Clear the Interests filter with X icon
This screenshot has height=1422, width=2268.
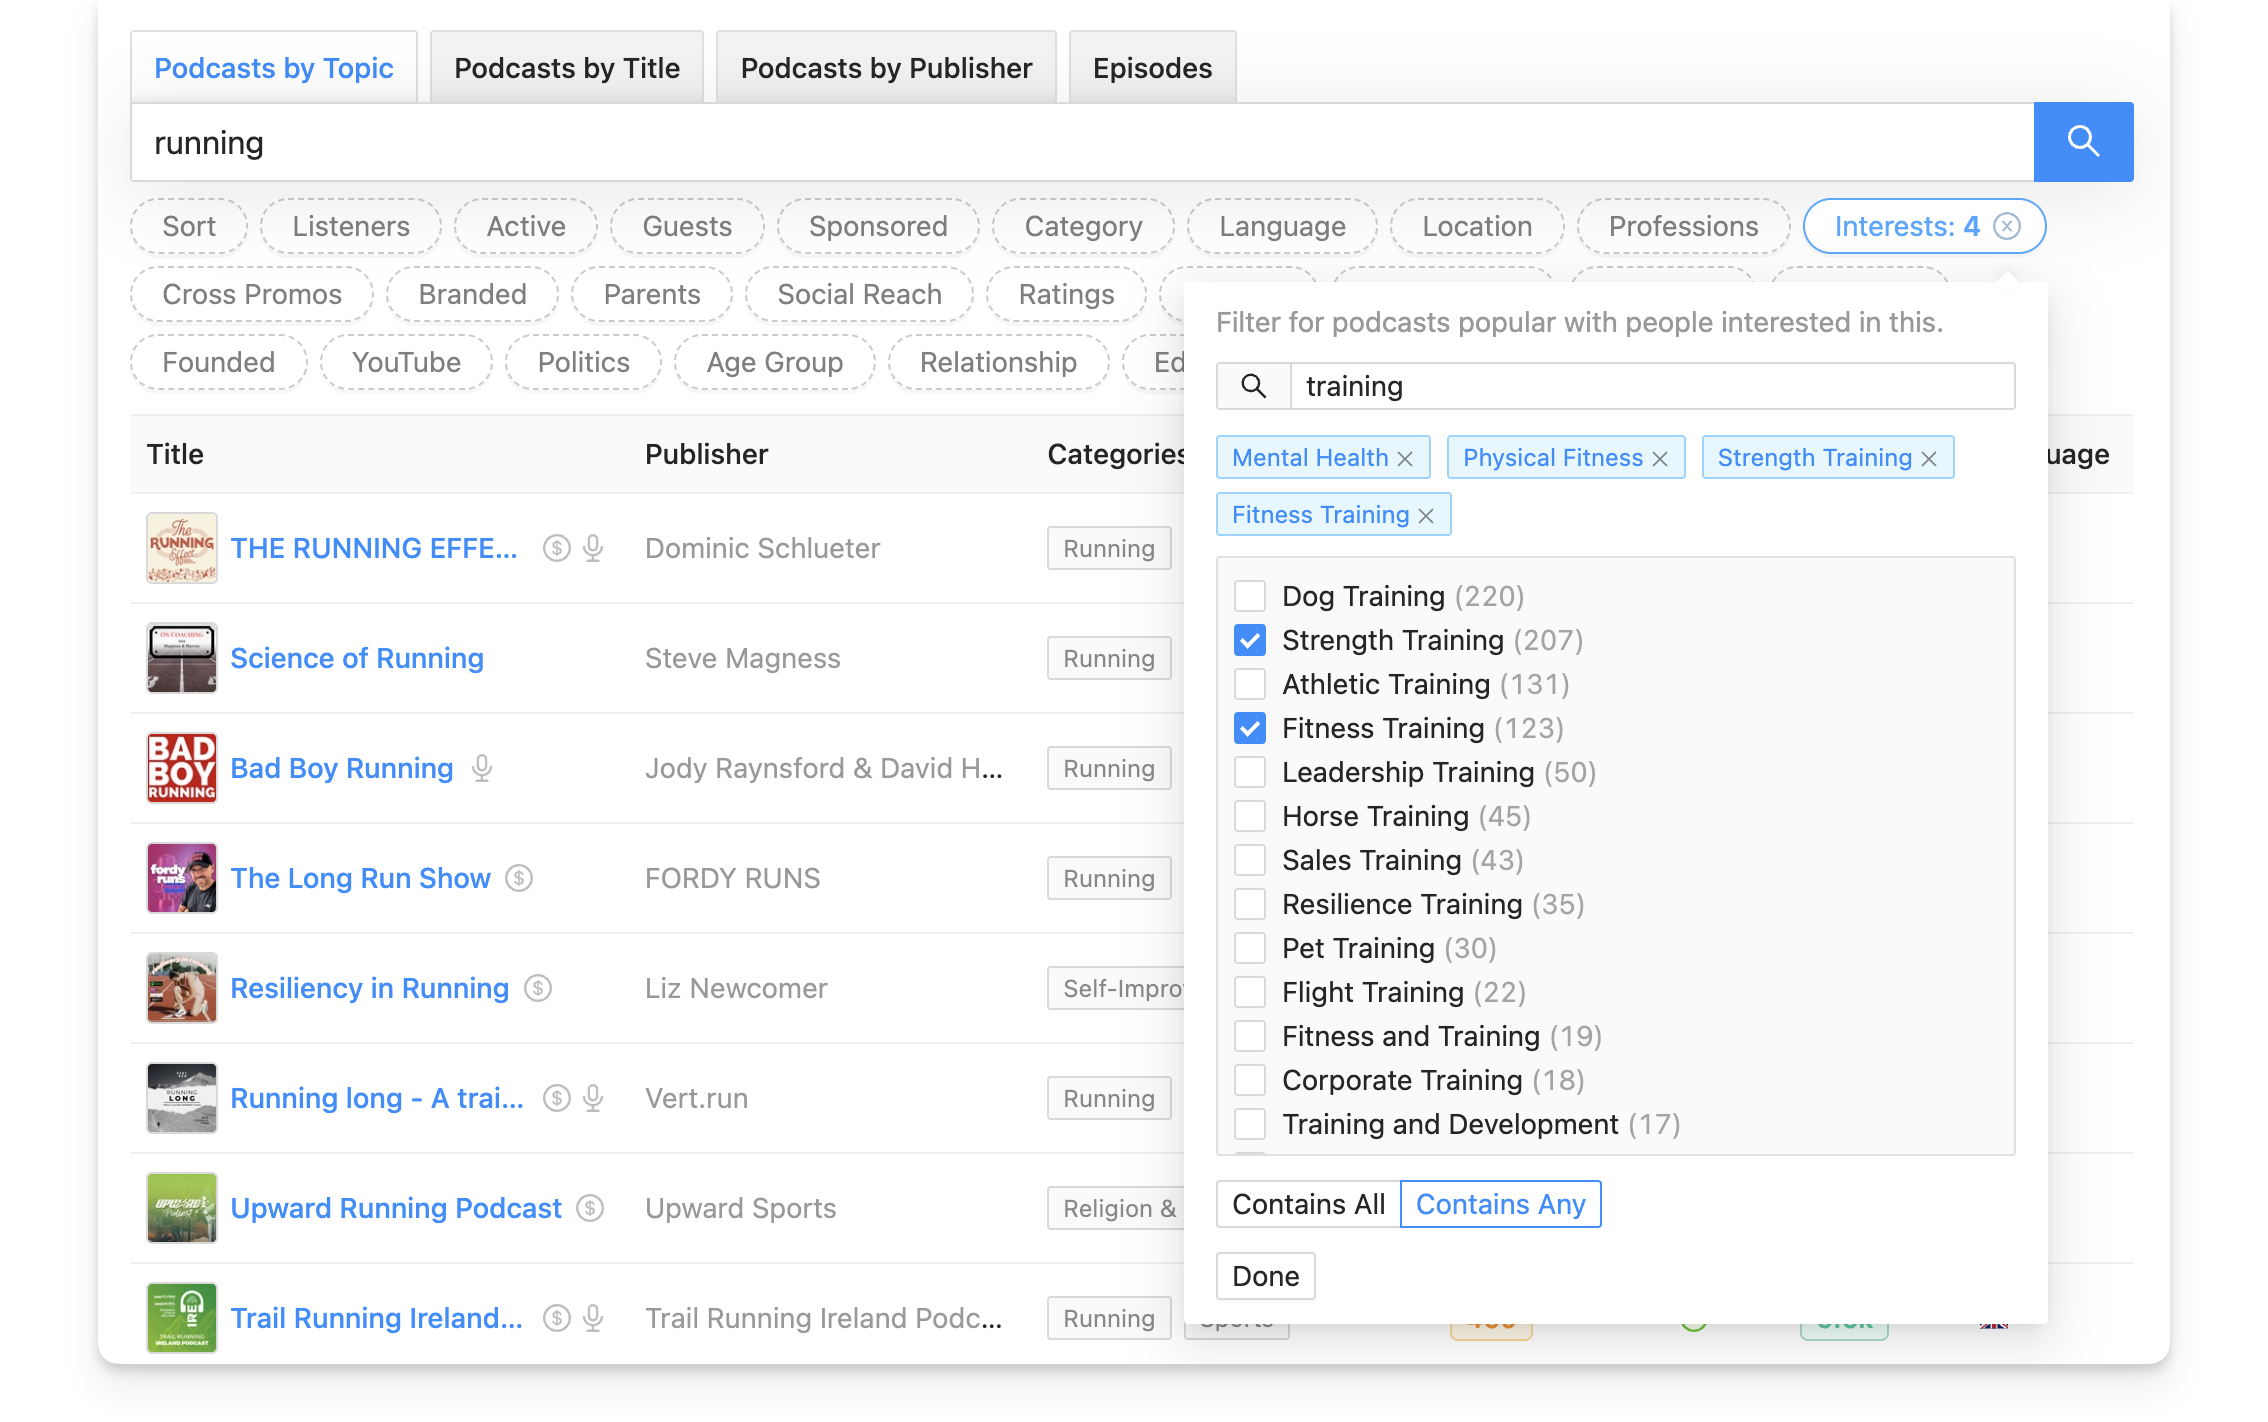click(x=2006, y=226)
